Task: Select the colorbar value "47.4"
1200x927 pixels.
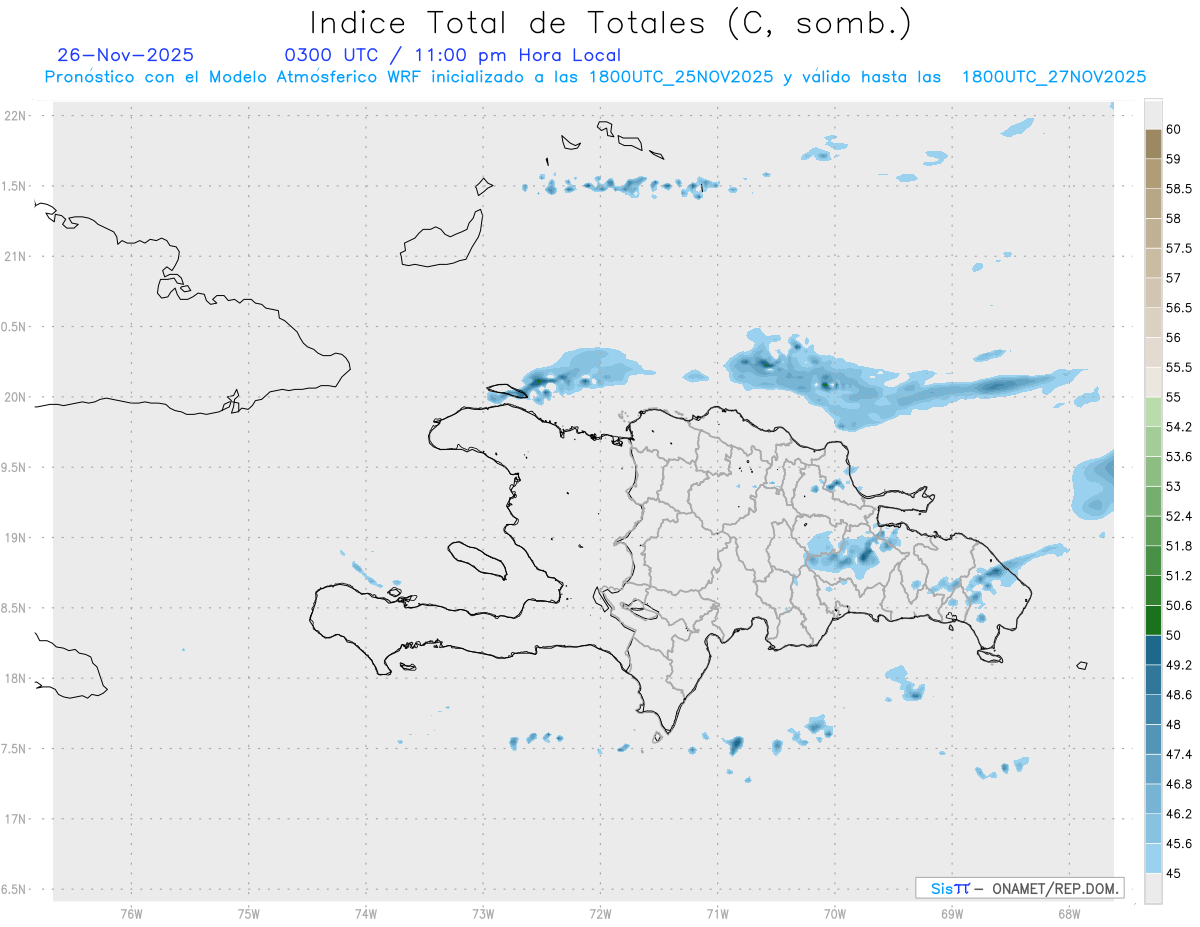Action: [1179, 754]
